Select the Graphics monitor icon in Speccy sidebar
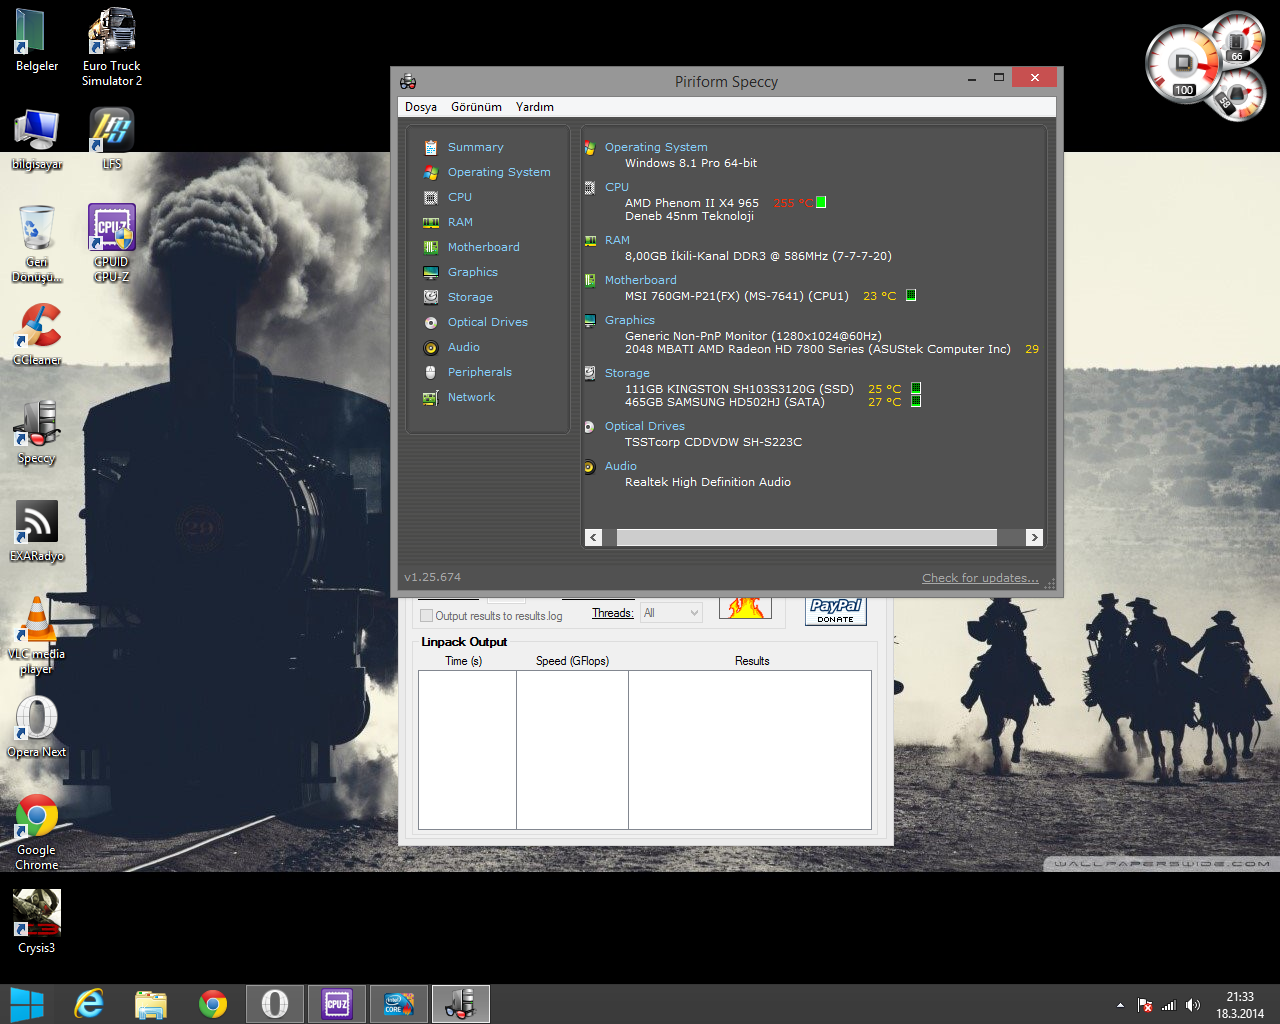 pyautogui.click(x=431, y=272)
